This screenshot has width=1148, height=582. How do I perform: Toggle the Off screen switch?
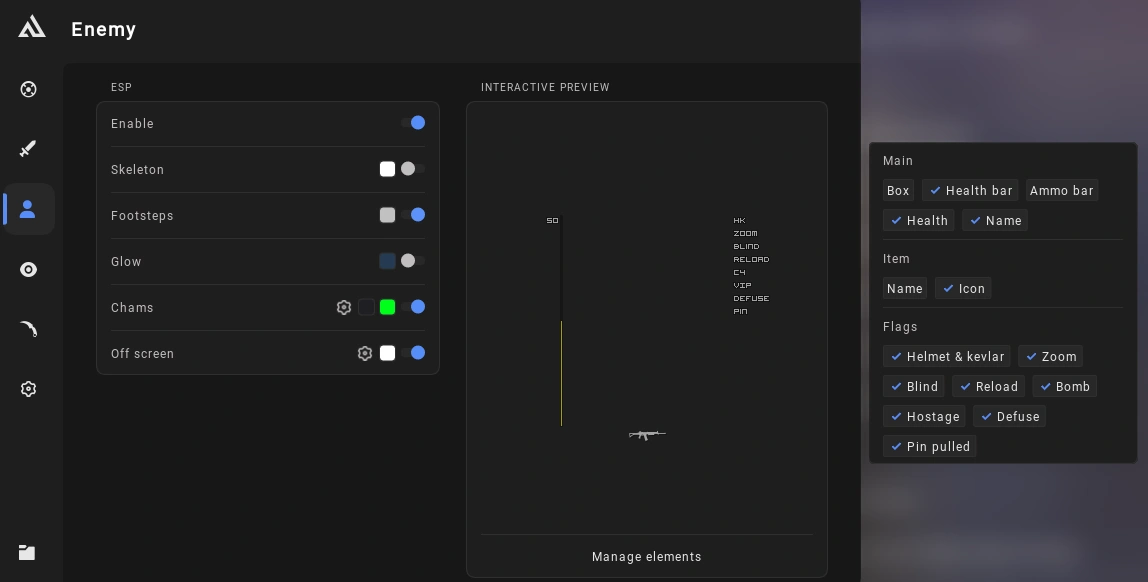tap(413, 354)
